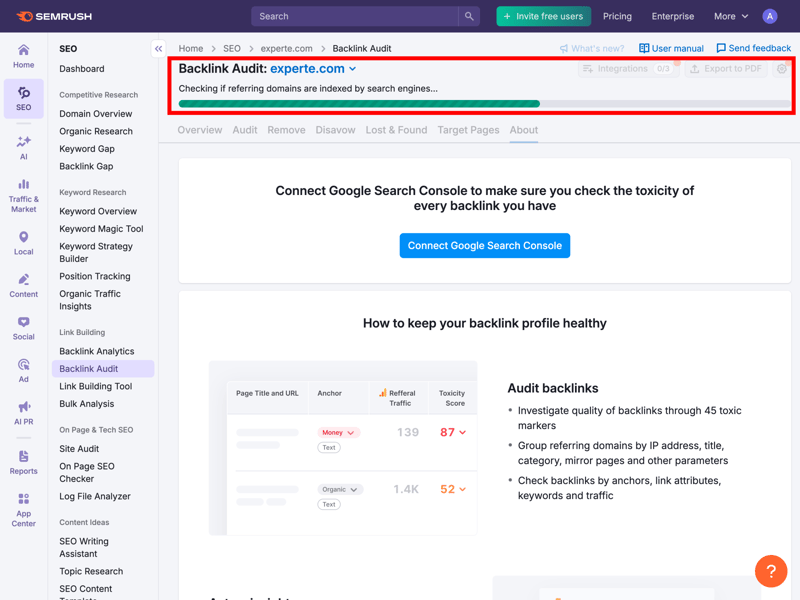Expand the experte.com project dropdown
The image size is (800, 600).
352,69
